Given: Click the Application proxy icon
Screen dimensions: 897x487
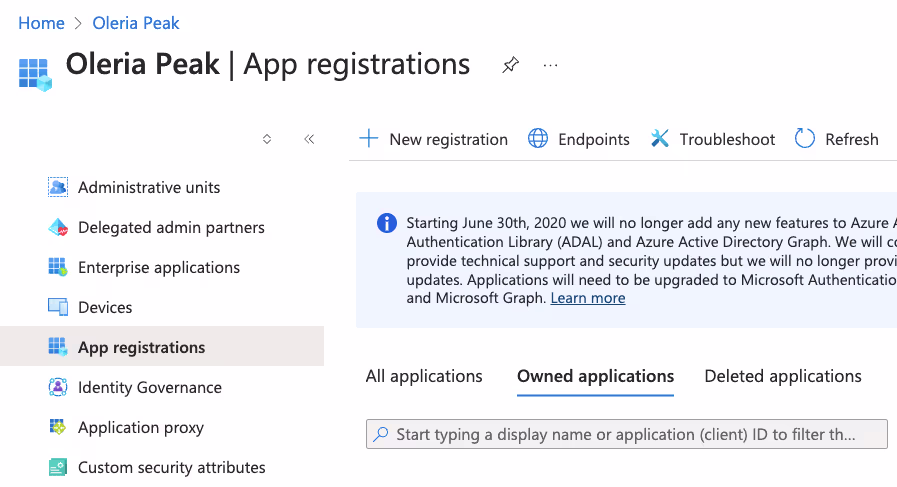Looking at the screenshot, I should (58, 427).
